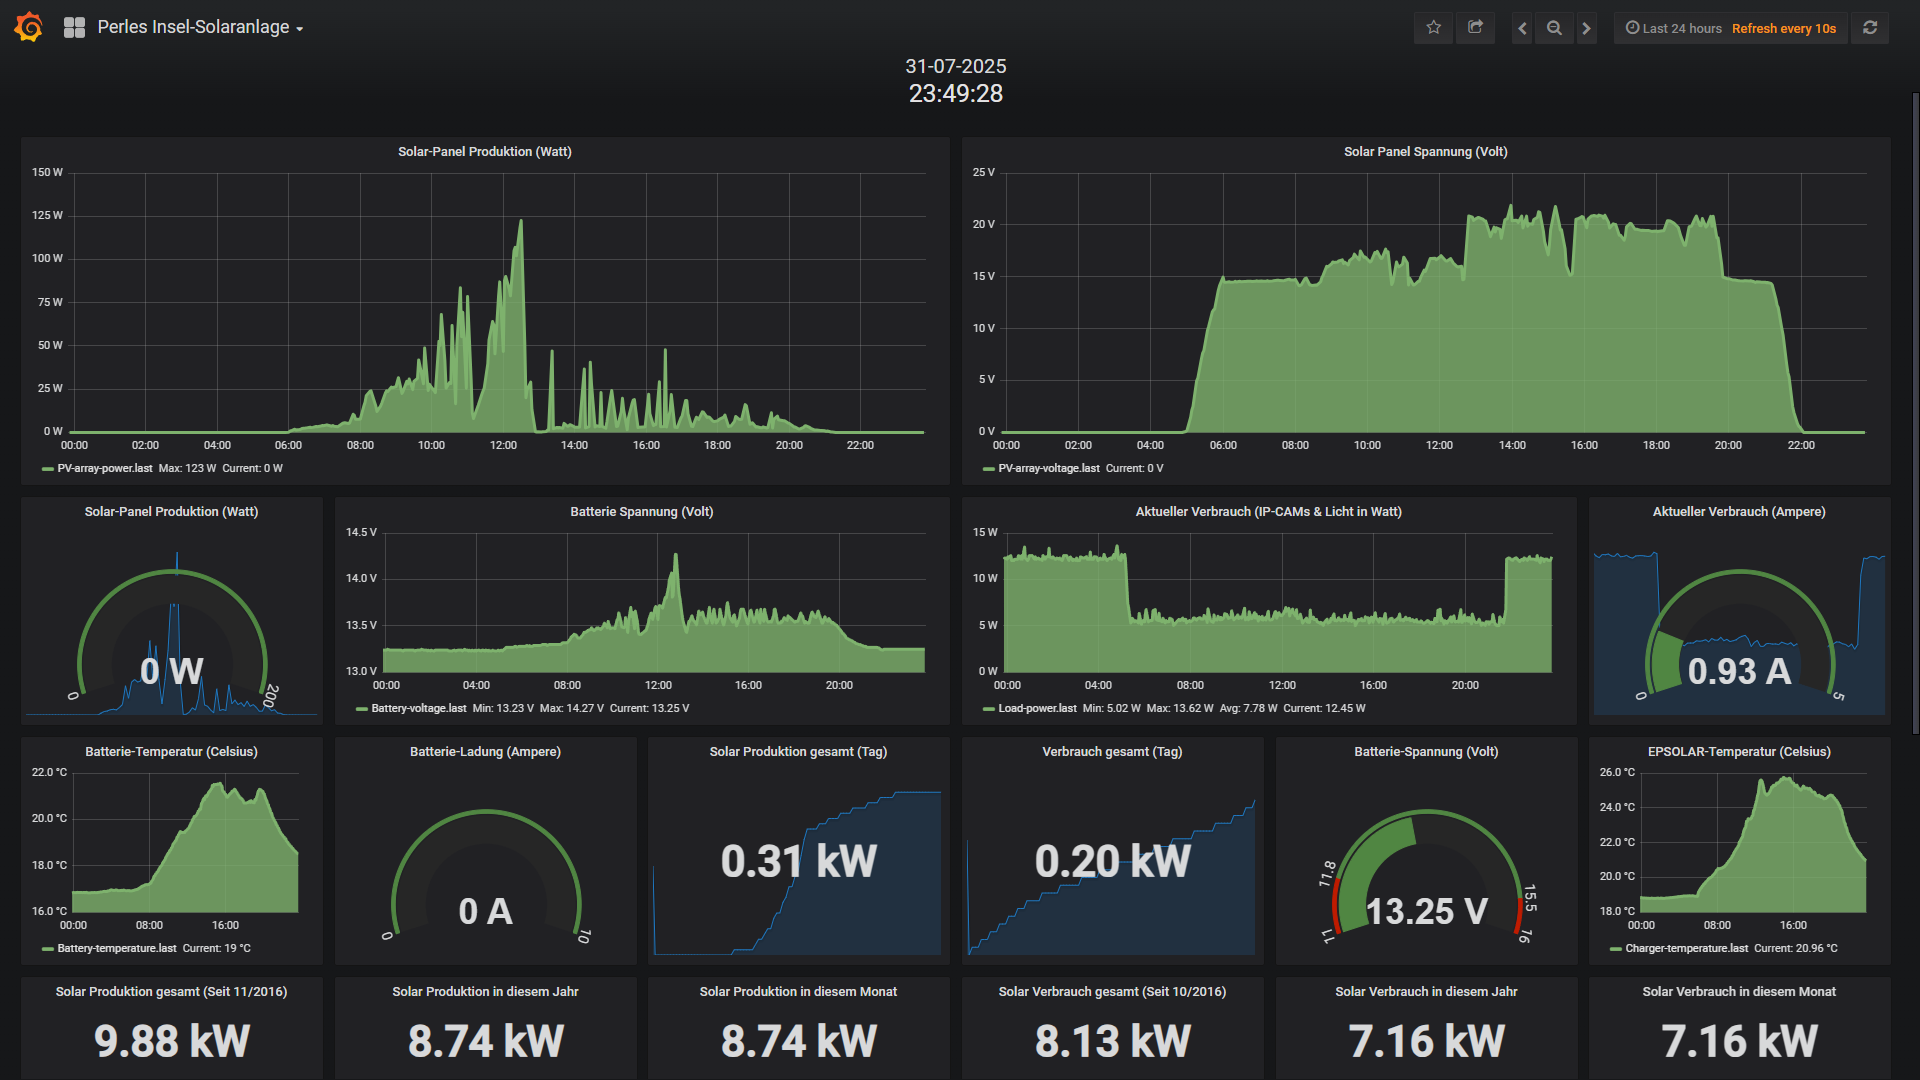
Task: Click the Grafana logo icon
Action: [29, 27]
